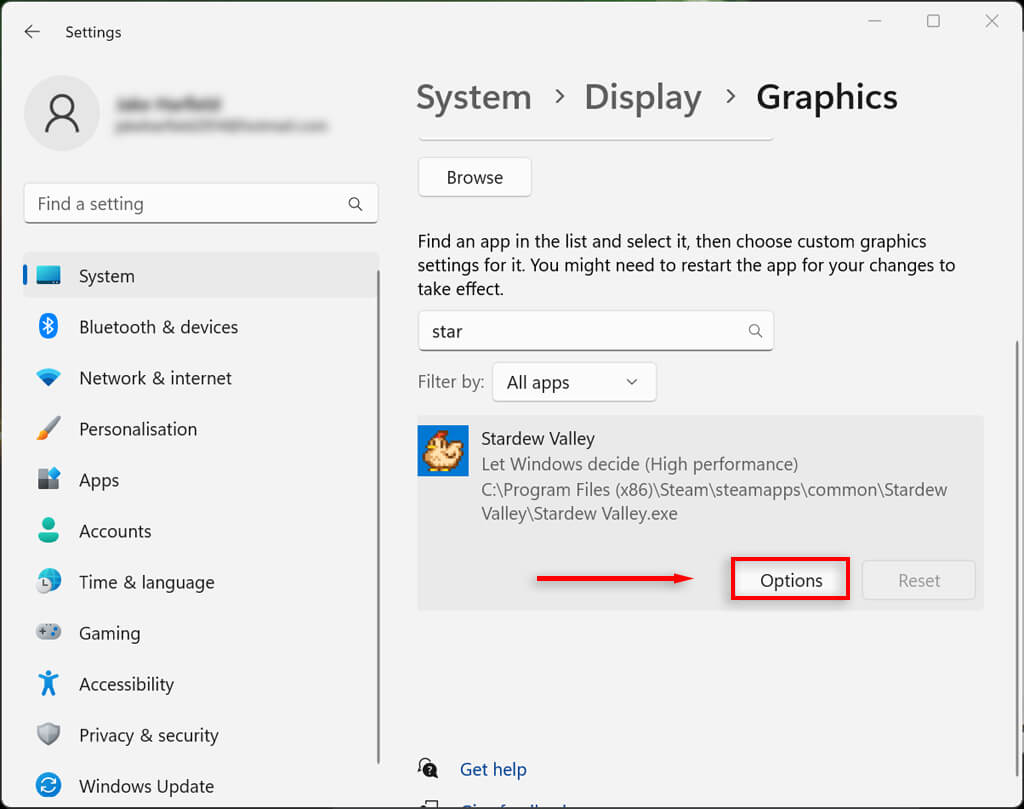
Task: Click the back arrow in Settings
Action: click(x=32, y=32)
